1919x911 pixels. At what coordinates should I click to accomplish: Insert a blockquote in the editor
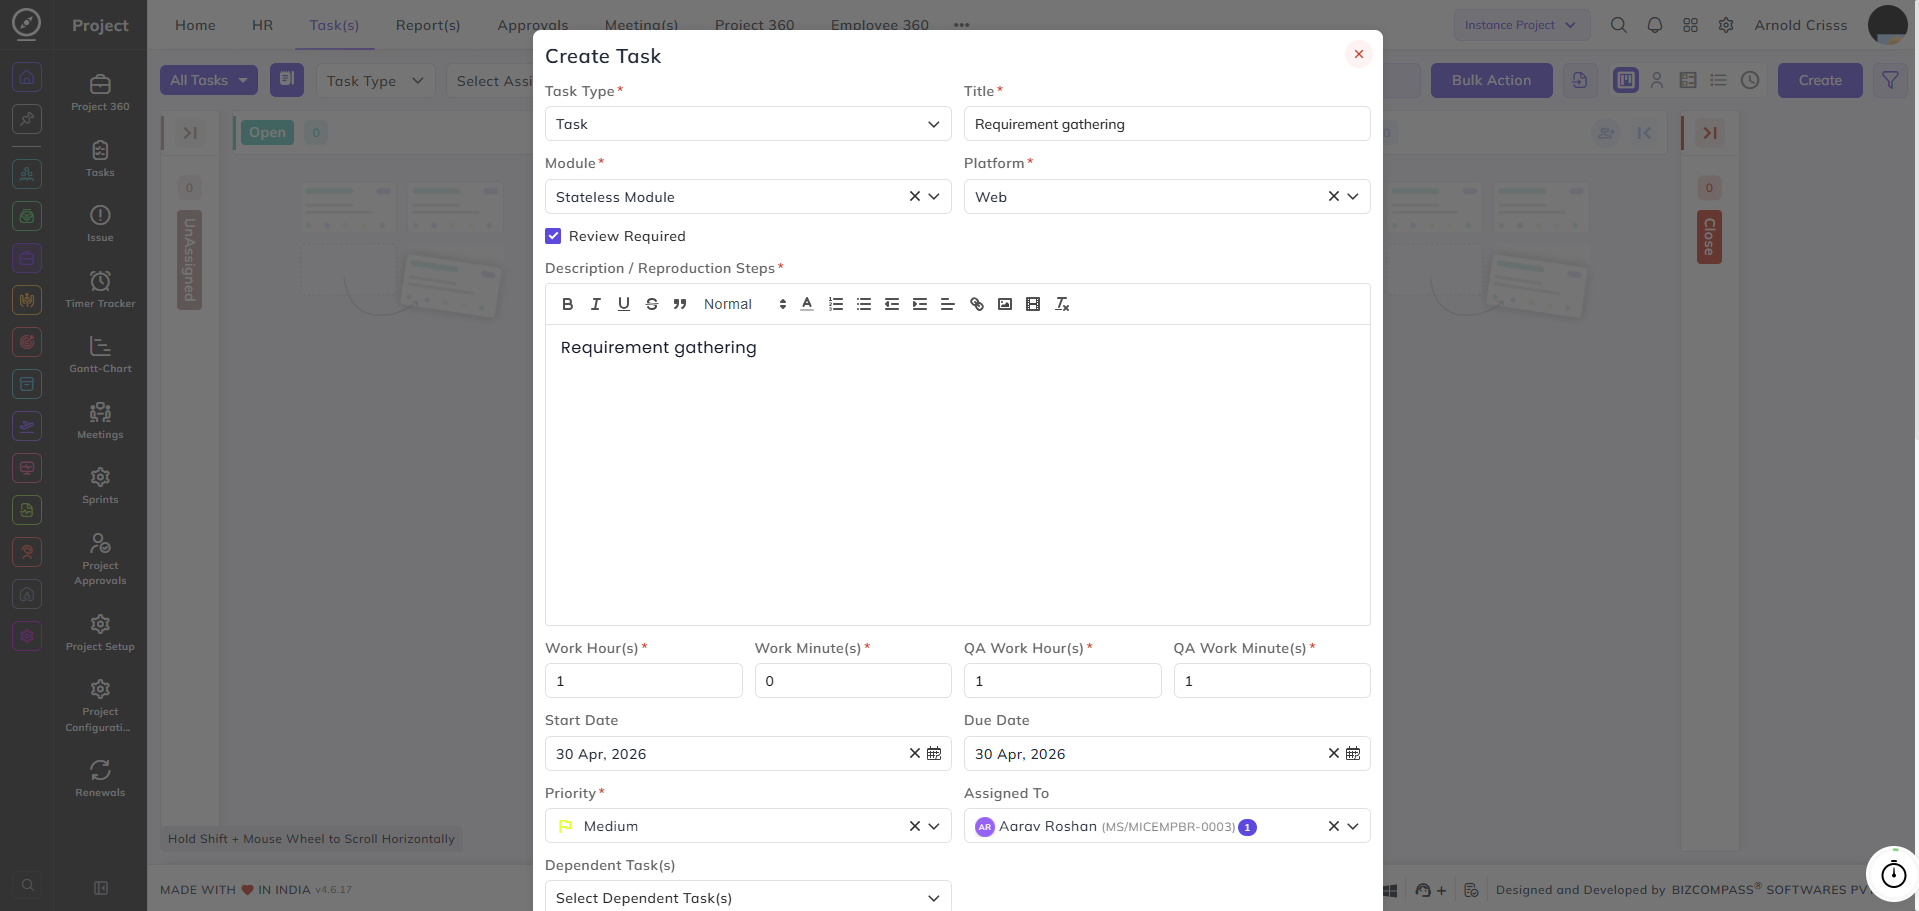[680, 304]
